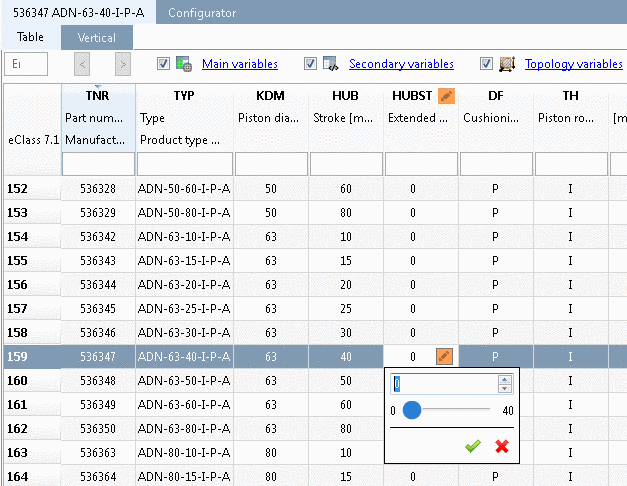Click the filter box under HUB column
This screenshot has width=627, height=486.
coord(346,164)
